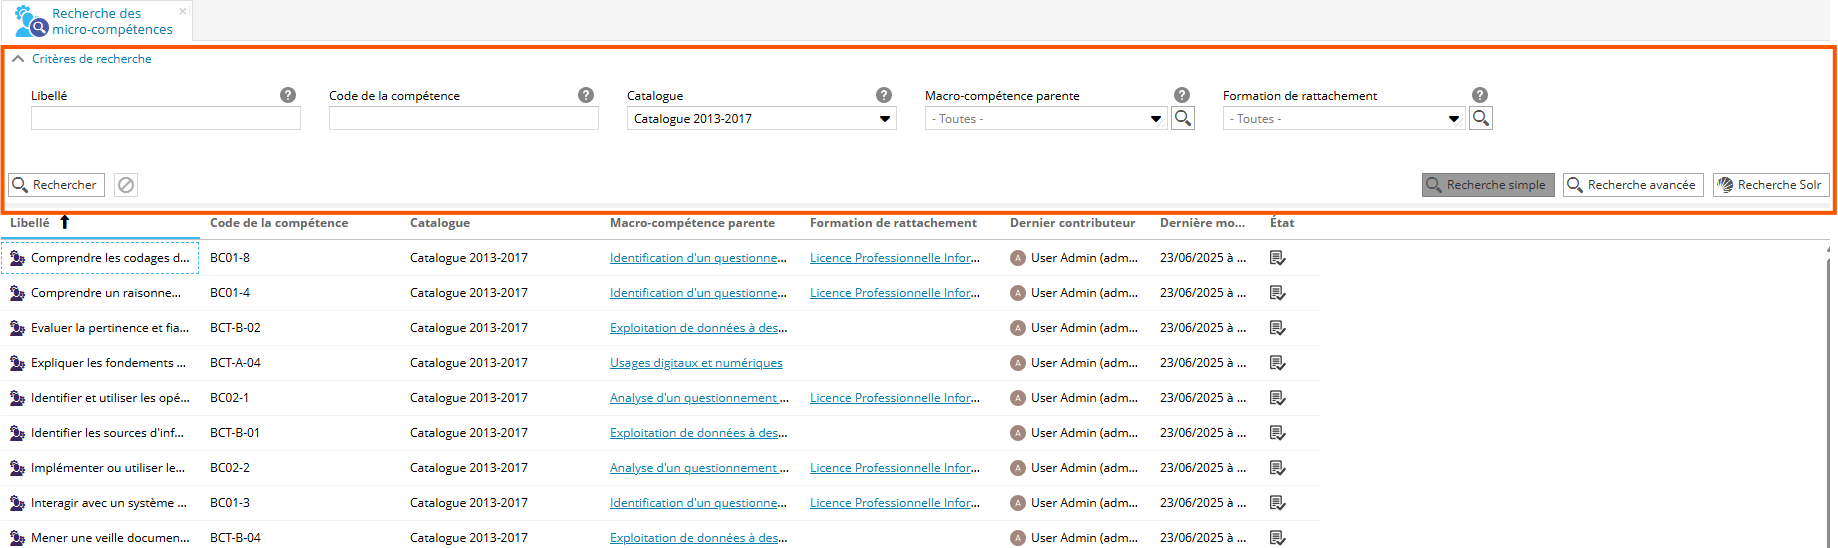Click help icon for Formation de rattachement

pyautogui.click(x=1480, y=95)
